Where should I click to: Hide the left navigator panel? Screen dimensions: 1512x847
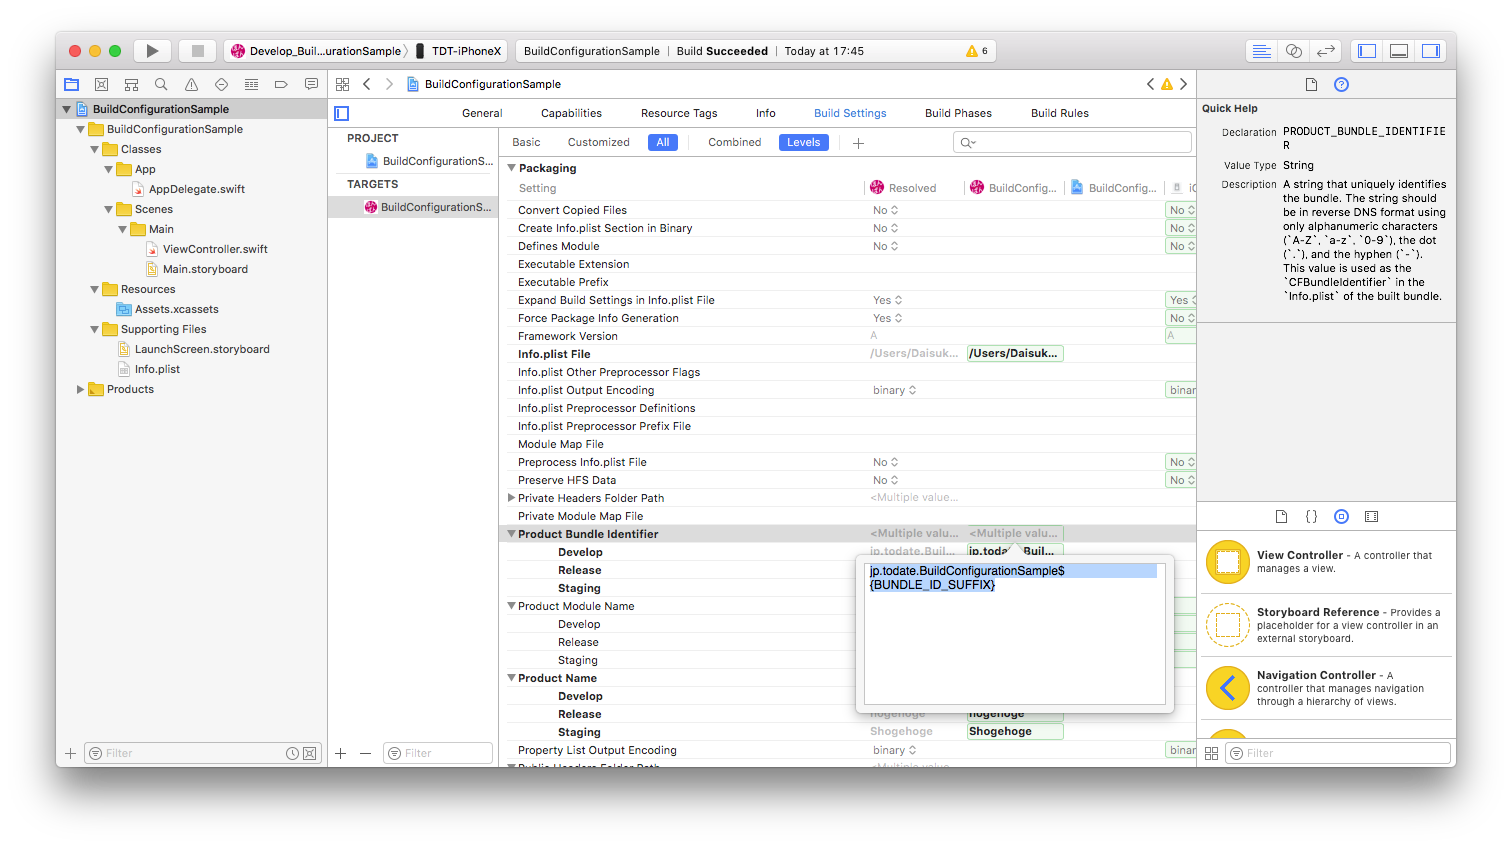pyautogui.click(x=1366, y=49)
